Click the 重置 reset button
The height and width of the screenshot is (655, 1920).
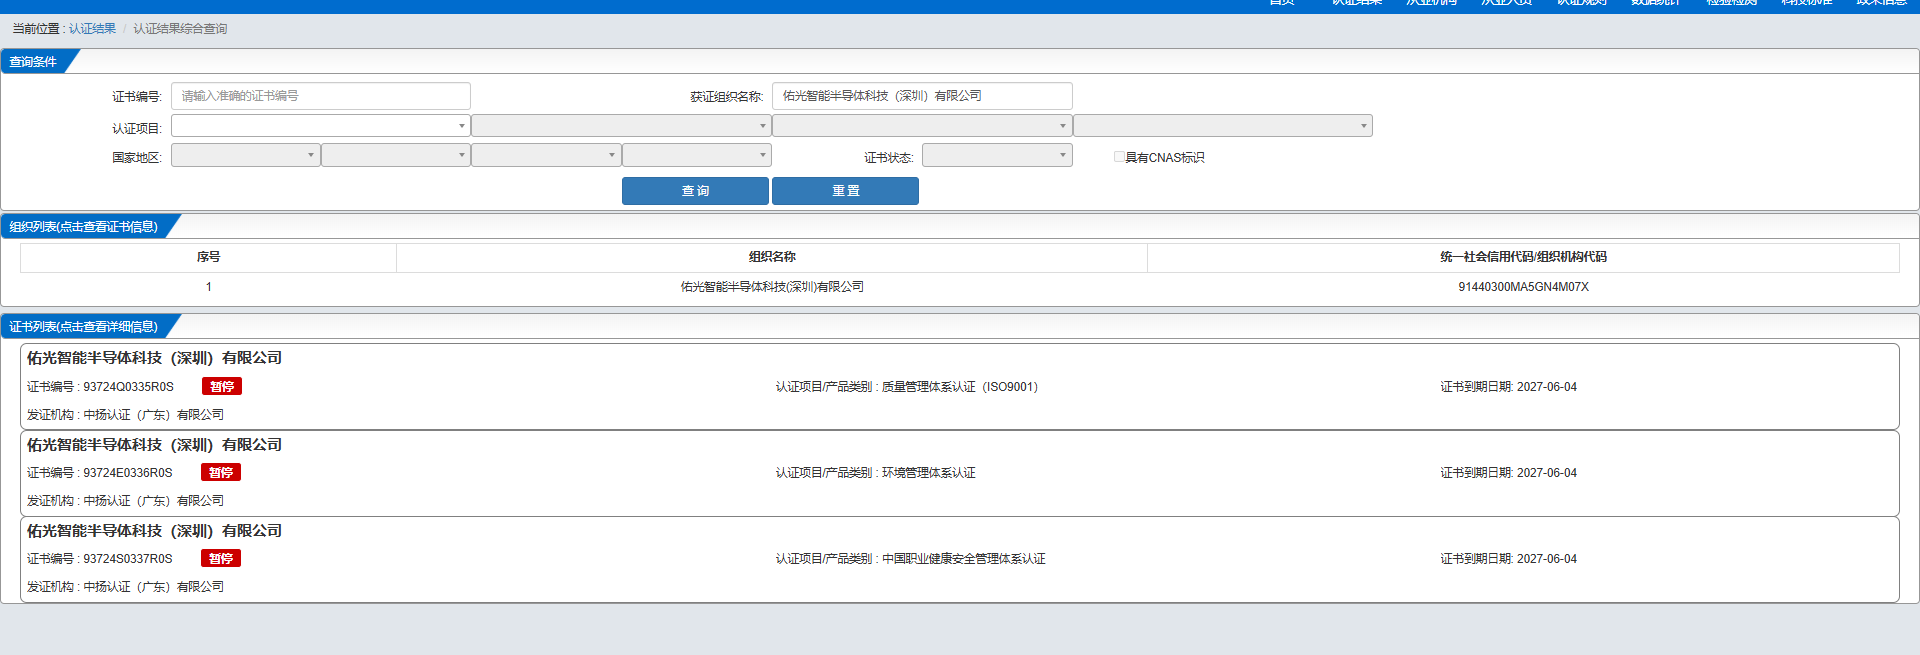tap(845, 191)
